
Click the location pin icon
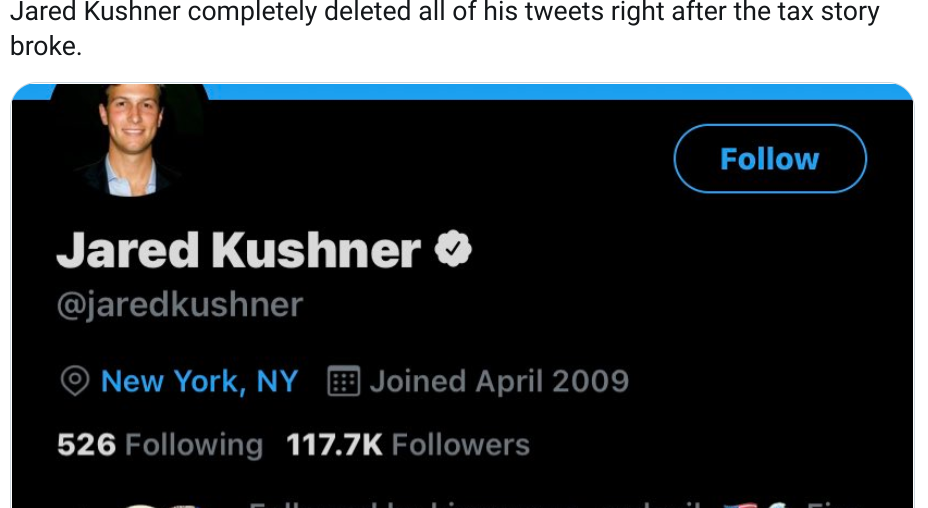point(75,381)
